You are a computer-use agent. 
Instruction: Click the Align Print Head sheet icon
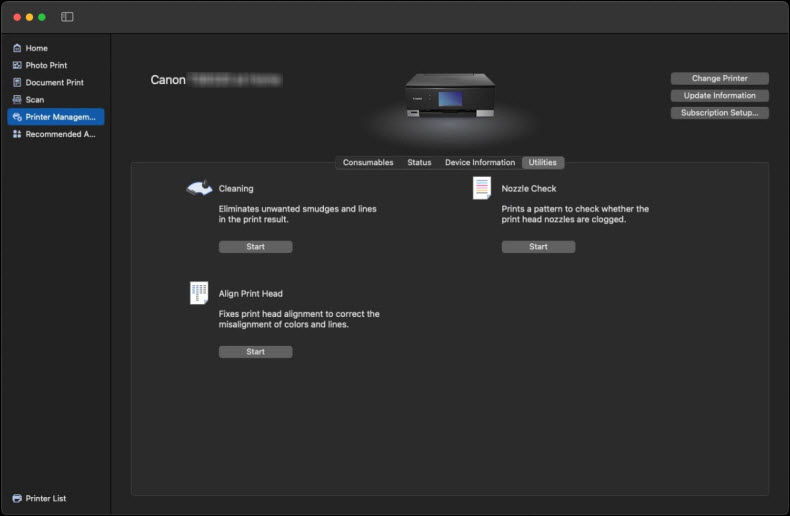199,293
